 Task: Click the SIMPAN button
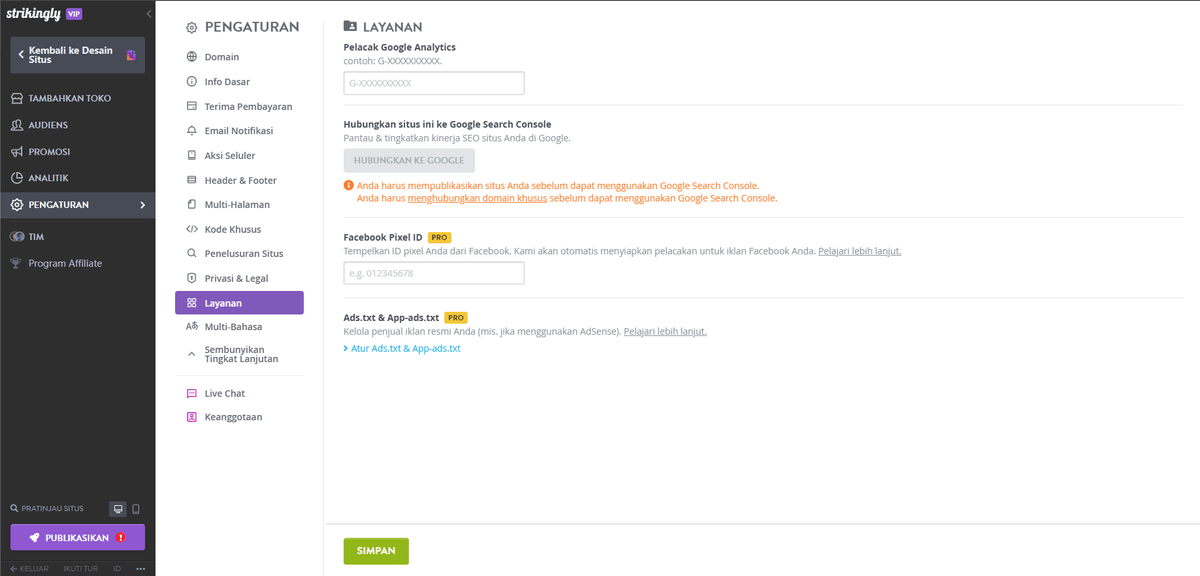coord(375,550)
